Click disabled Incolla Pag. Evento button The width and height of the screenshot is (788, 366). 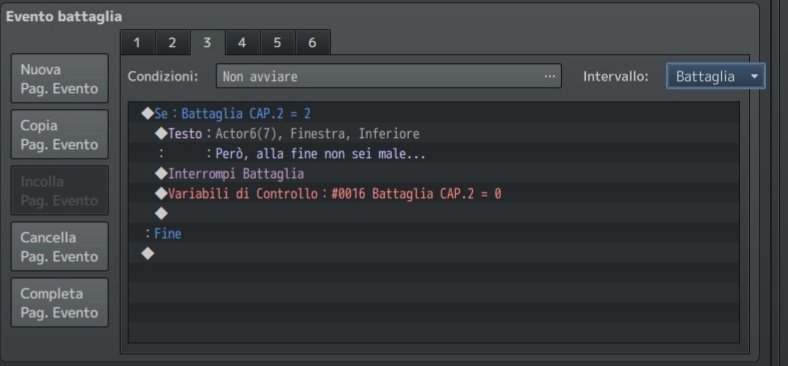pos(60,191)
